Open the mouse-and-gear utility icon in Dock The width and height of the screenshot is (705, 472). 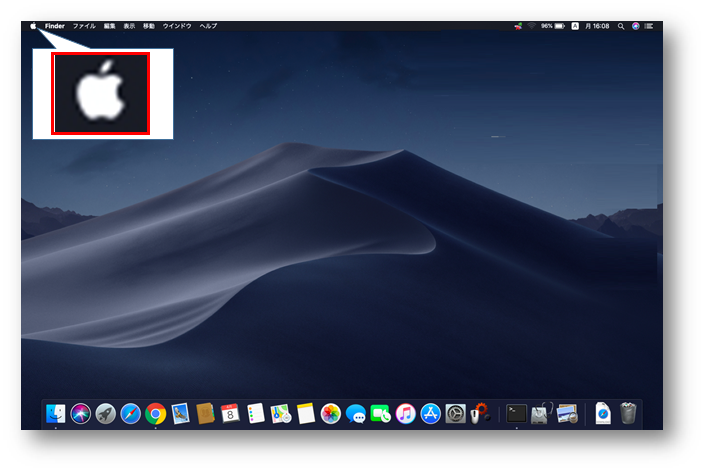(x=480, y=414)
